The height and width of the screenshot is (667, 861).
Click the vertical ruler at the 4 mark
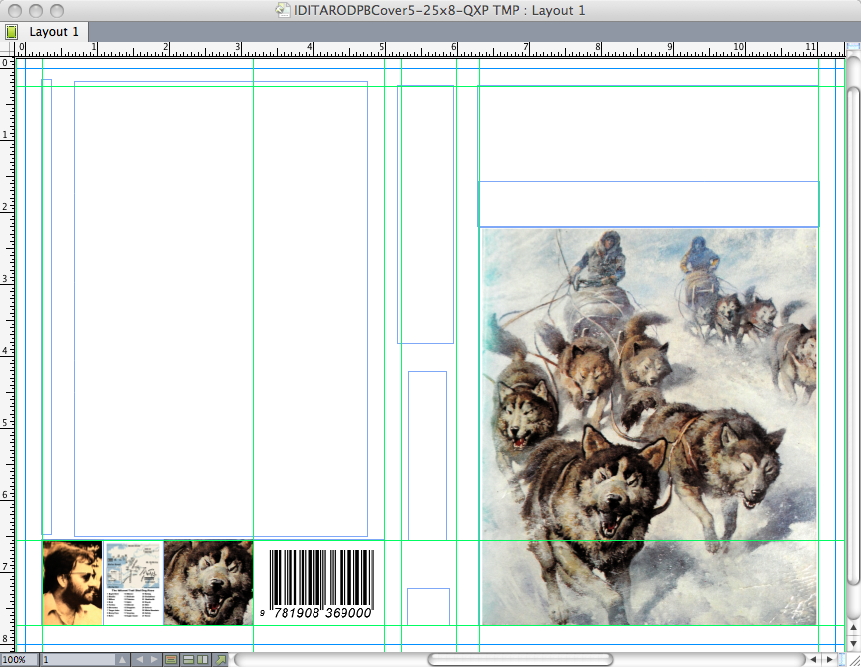pyautogui.click(x=7, y=351)
